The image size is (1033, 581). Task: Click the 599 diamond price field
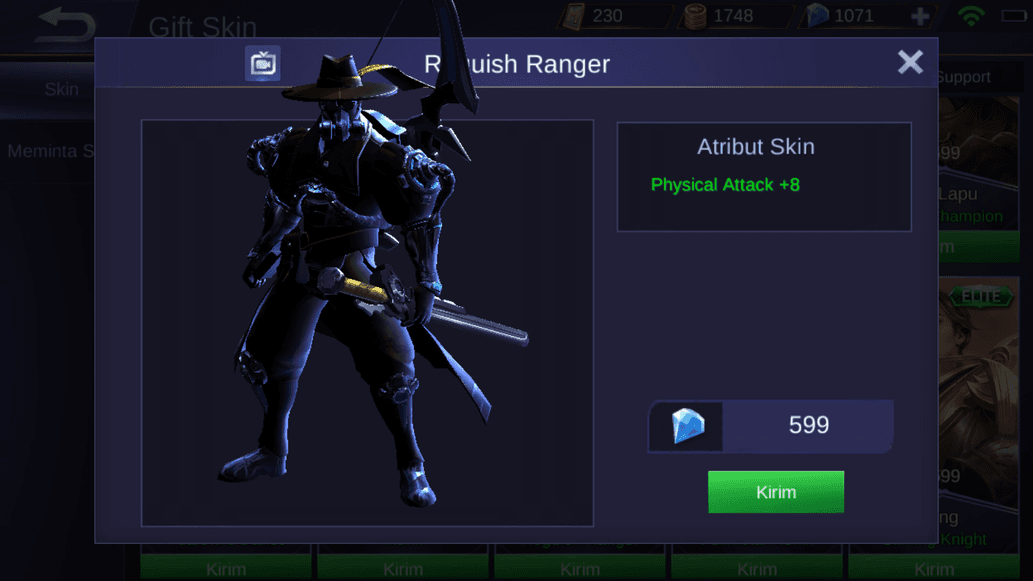(x=770, y=426)
